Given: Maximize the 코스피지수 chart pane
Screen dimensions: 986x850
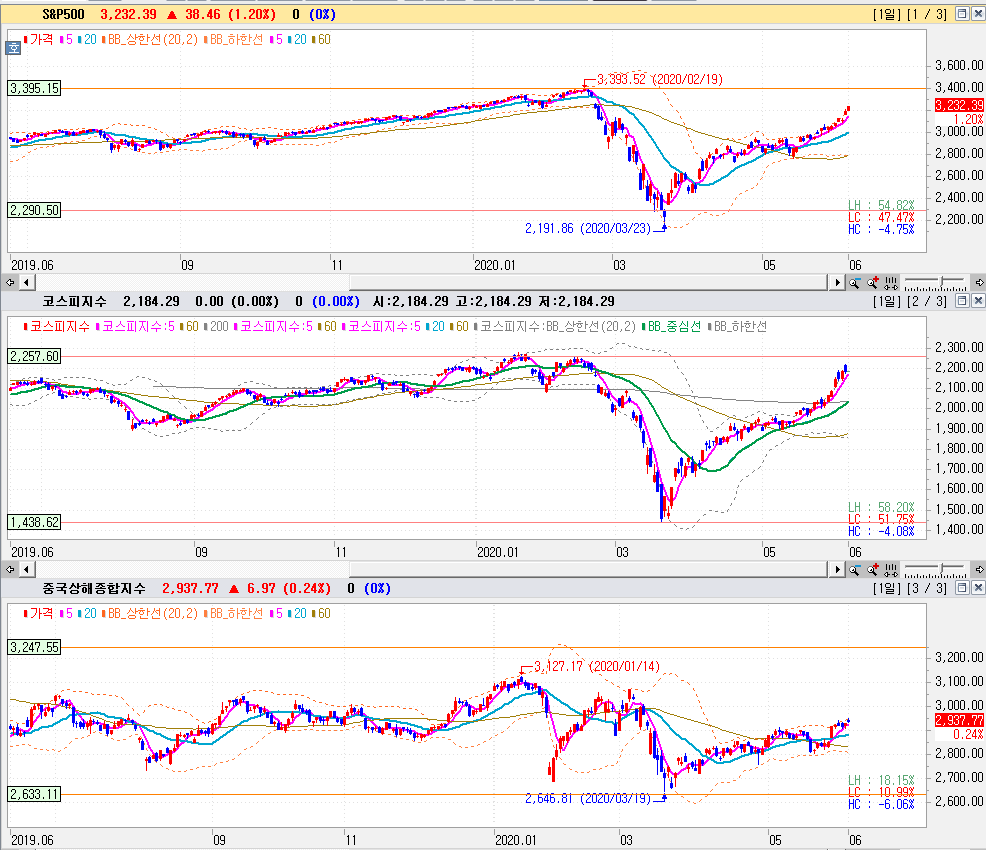Looking at the screenshot, I should tap(962, 301).
